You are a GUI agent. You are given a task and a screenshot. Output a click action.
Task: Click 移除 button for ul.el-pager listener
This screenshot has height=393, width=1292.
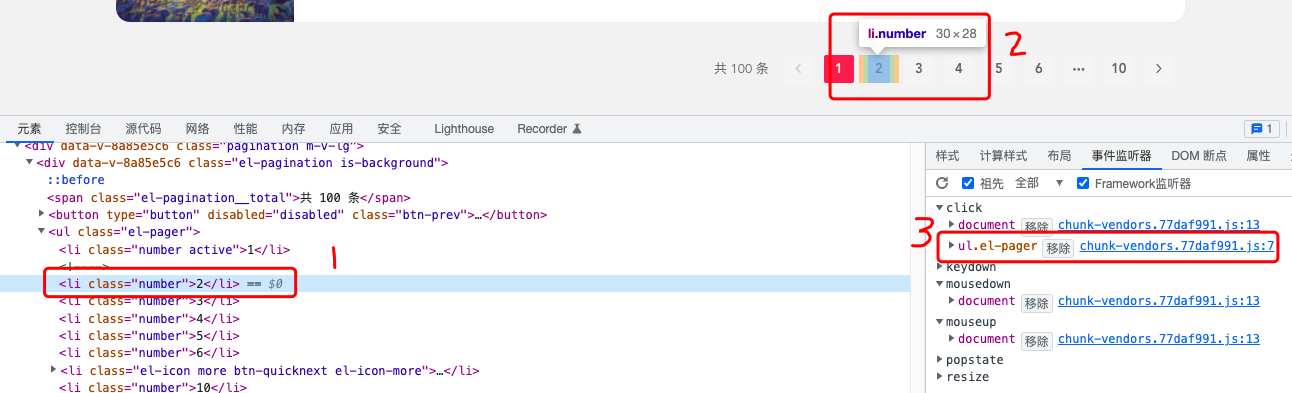pyautogui.click(x=1057, y=247)
